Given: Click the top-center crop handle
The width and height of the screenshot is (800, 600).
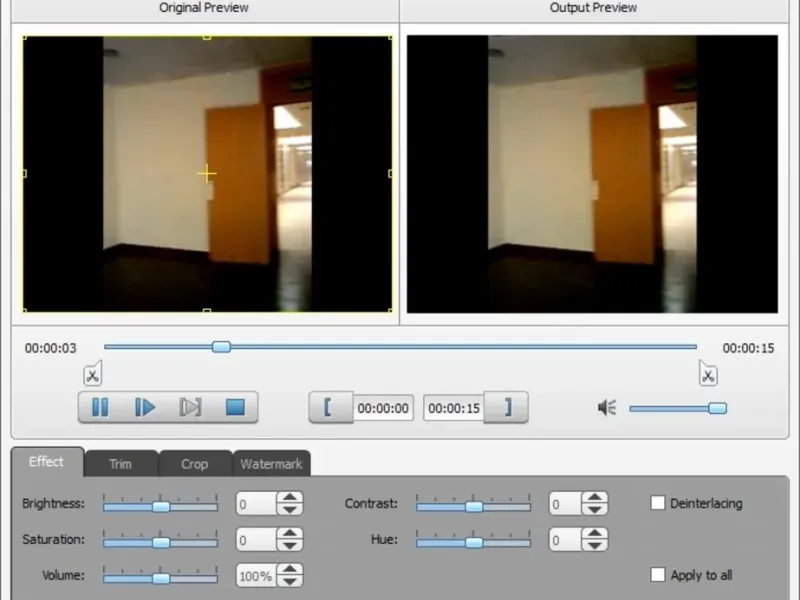Looking at the screenshot, I should pyautogui.click(x=207, y=37).
